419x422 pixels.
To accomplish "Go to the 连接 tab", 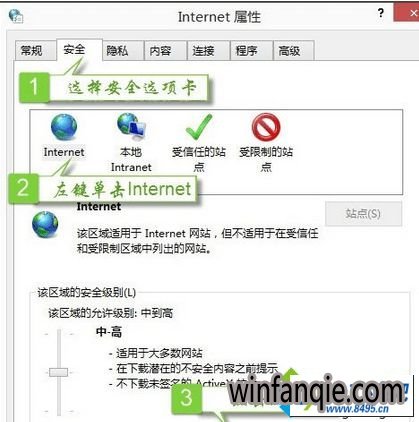I will (203, 51).
